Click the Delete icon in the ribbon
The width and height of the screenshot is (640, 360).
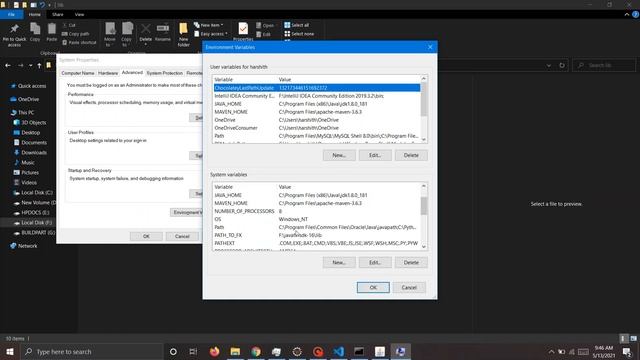(x=146, y=34)
